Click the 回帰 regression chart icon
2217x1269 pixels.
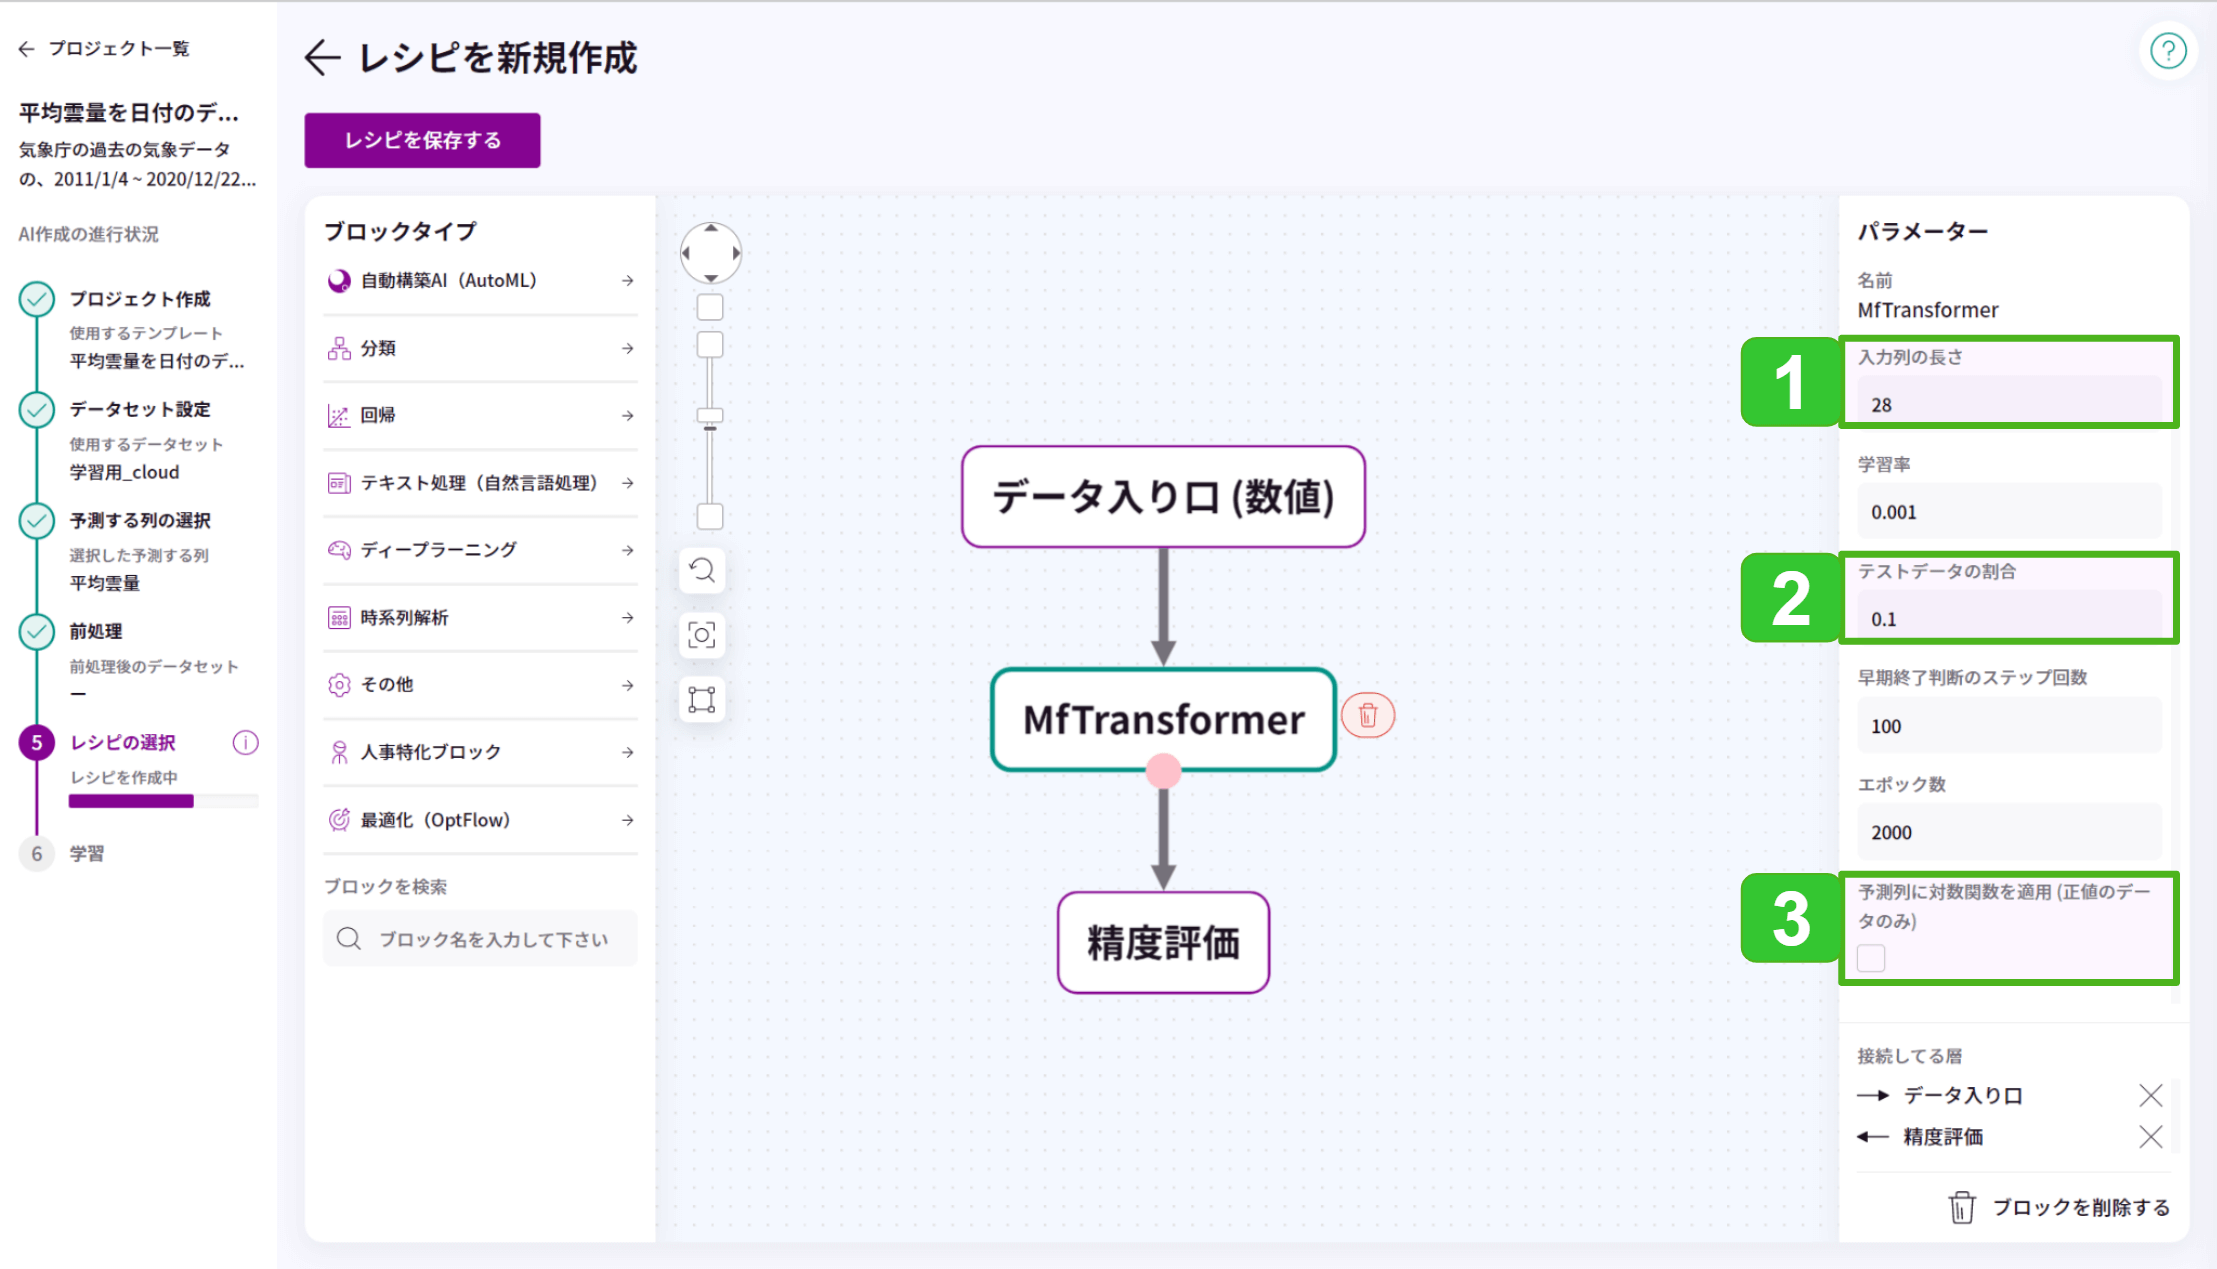[339, 415]
